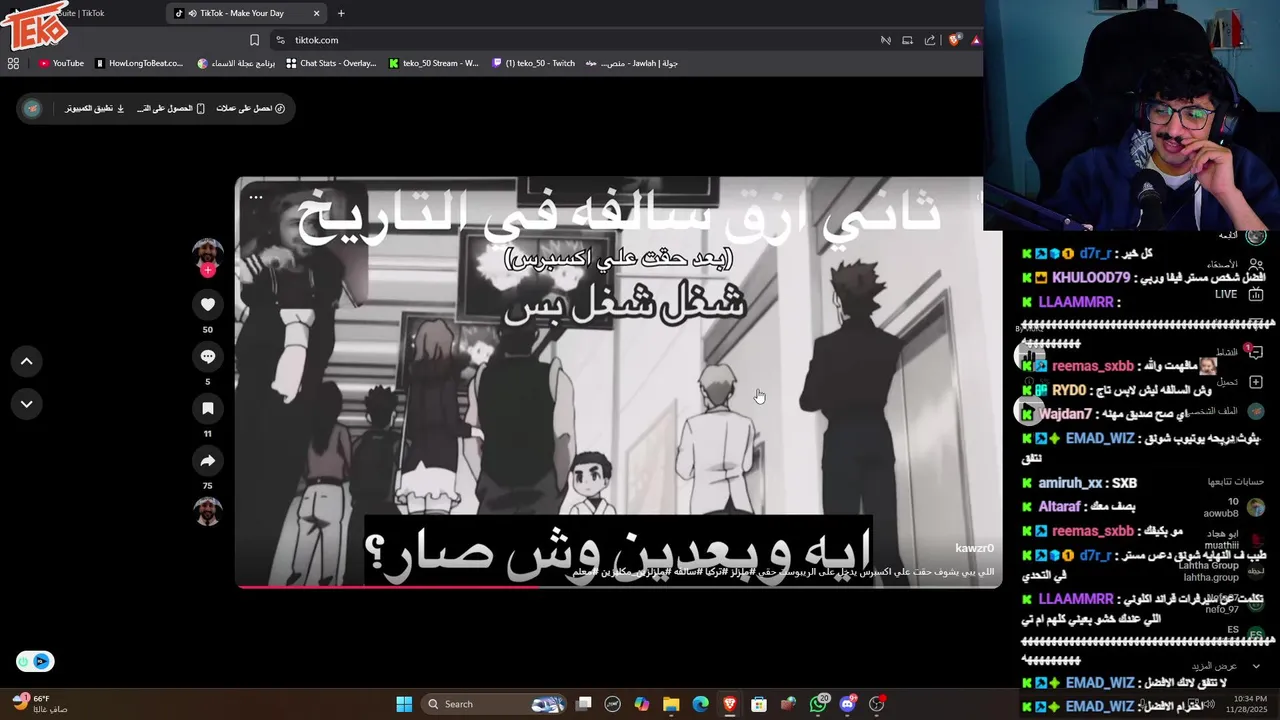Launch Copilot from the taskbar

[642, 704]
